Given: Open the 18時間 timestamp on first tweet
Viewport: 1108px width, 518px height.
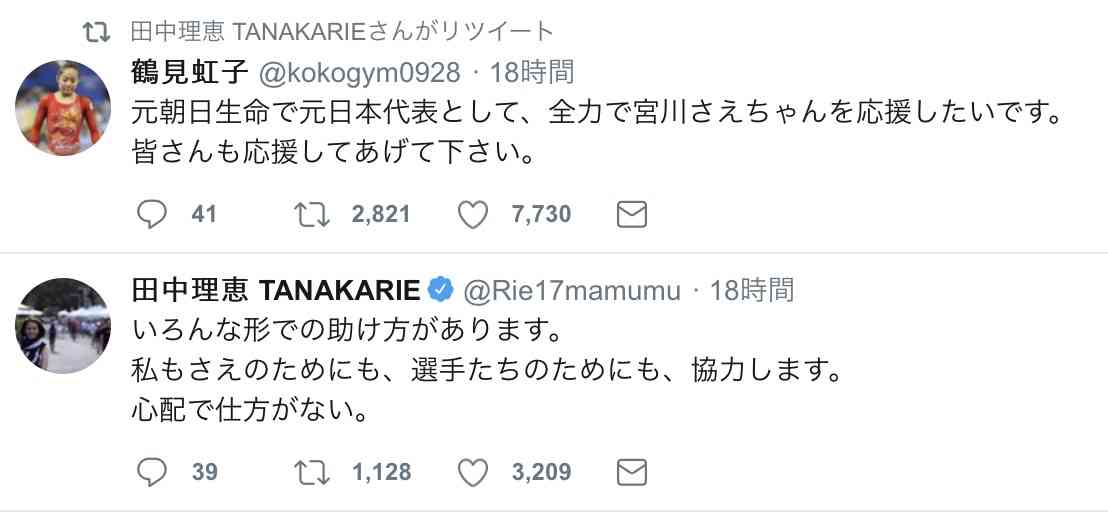Looking at the screenshot, I should tap(531, 72).
